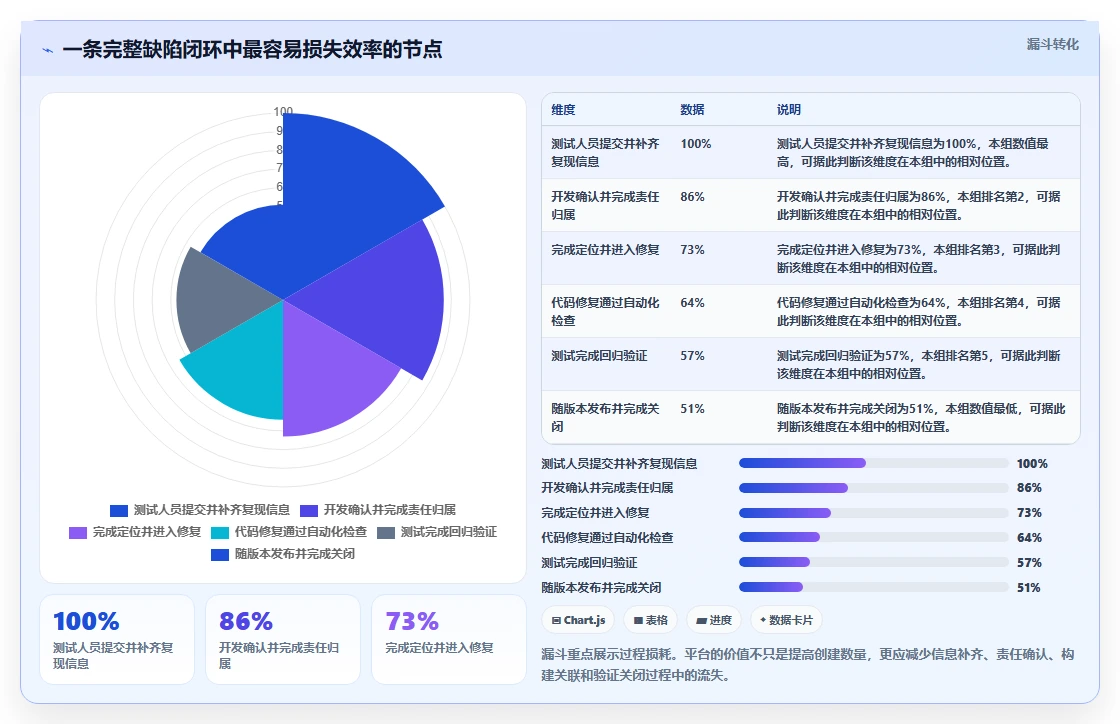Screen dimensions: 1120x724
Task: Click table cell 代码修复通过自动化检查
Action: [x=606, y=311]
